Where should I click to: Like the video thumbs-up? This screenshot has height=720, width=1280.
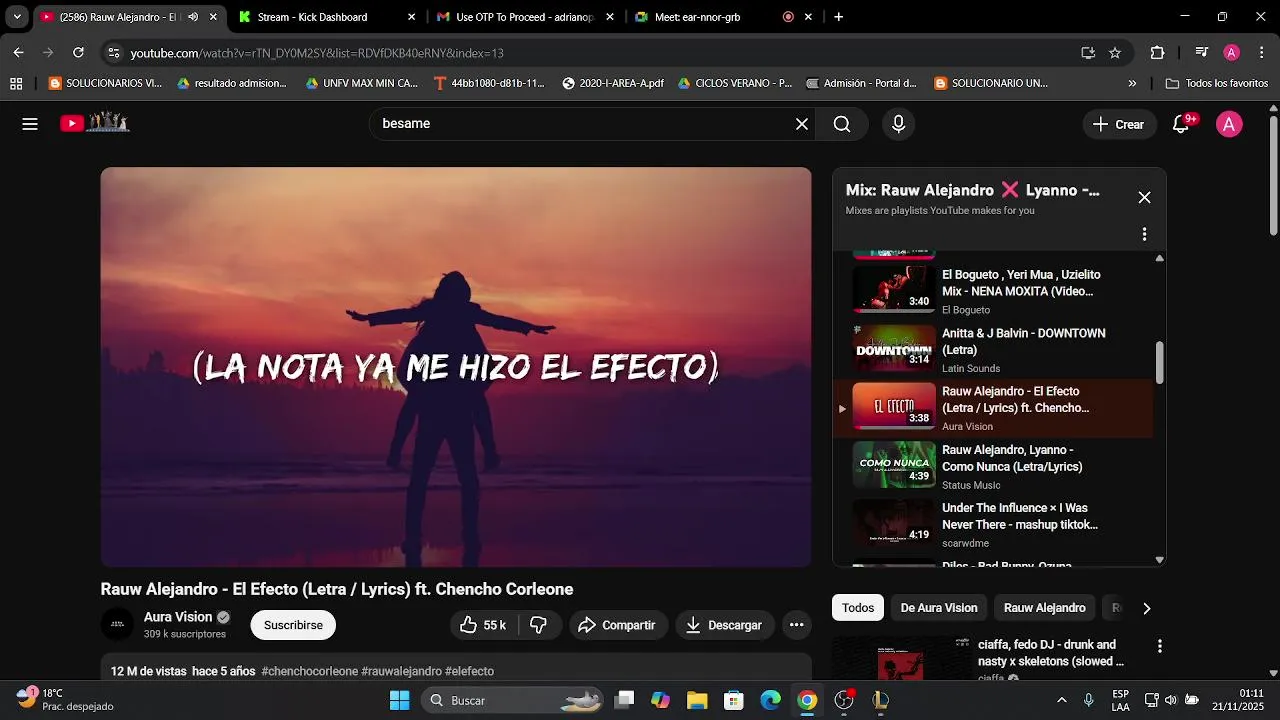[x=484, y=625]
